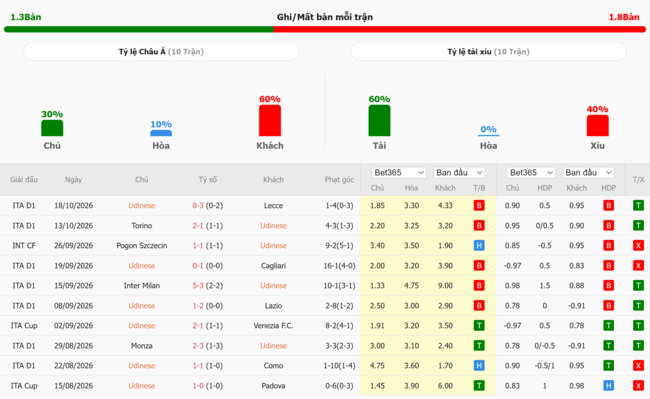
Task: Click the red Khách 60% bar
Action: click(270, 121)
